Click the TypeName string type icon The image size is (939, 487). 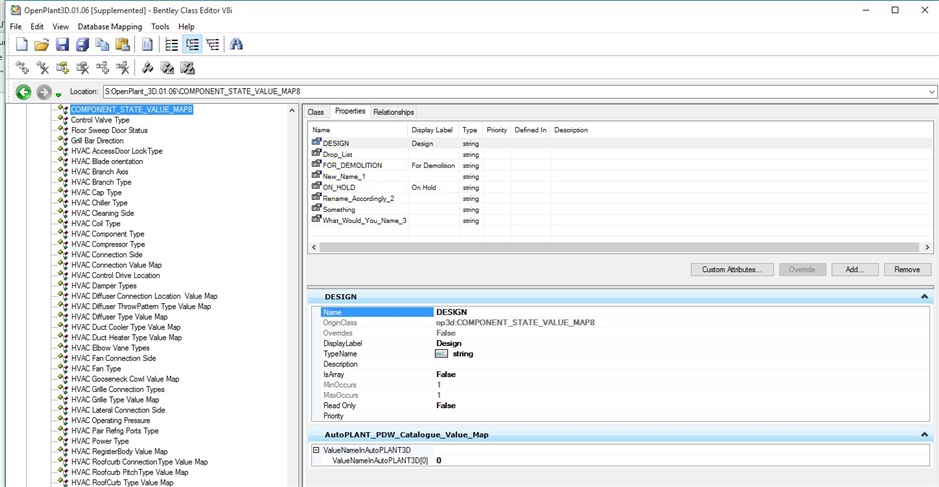(441, 354)
